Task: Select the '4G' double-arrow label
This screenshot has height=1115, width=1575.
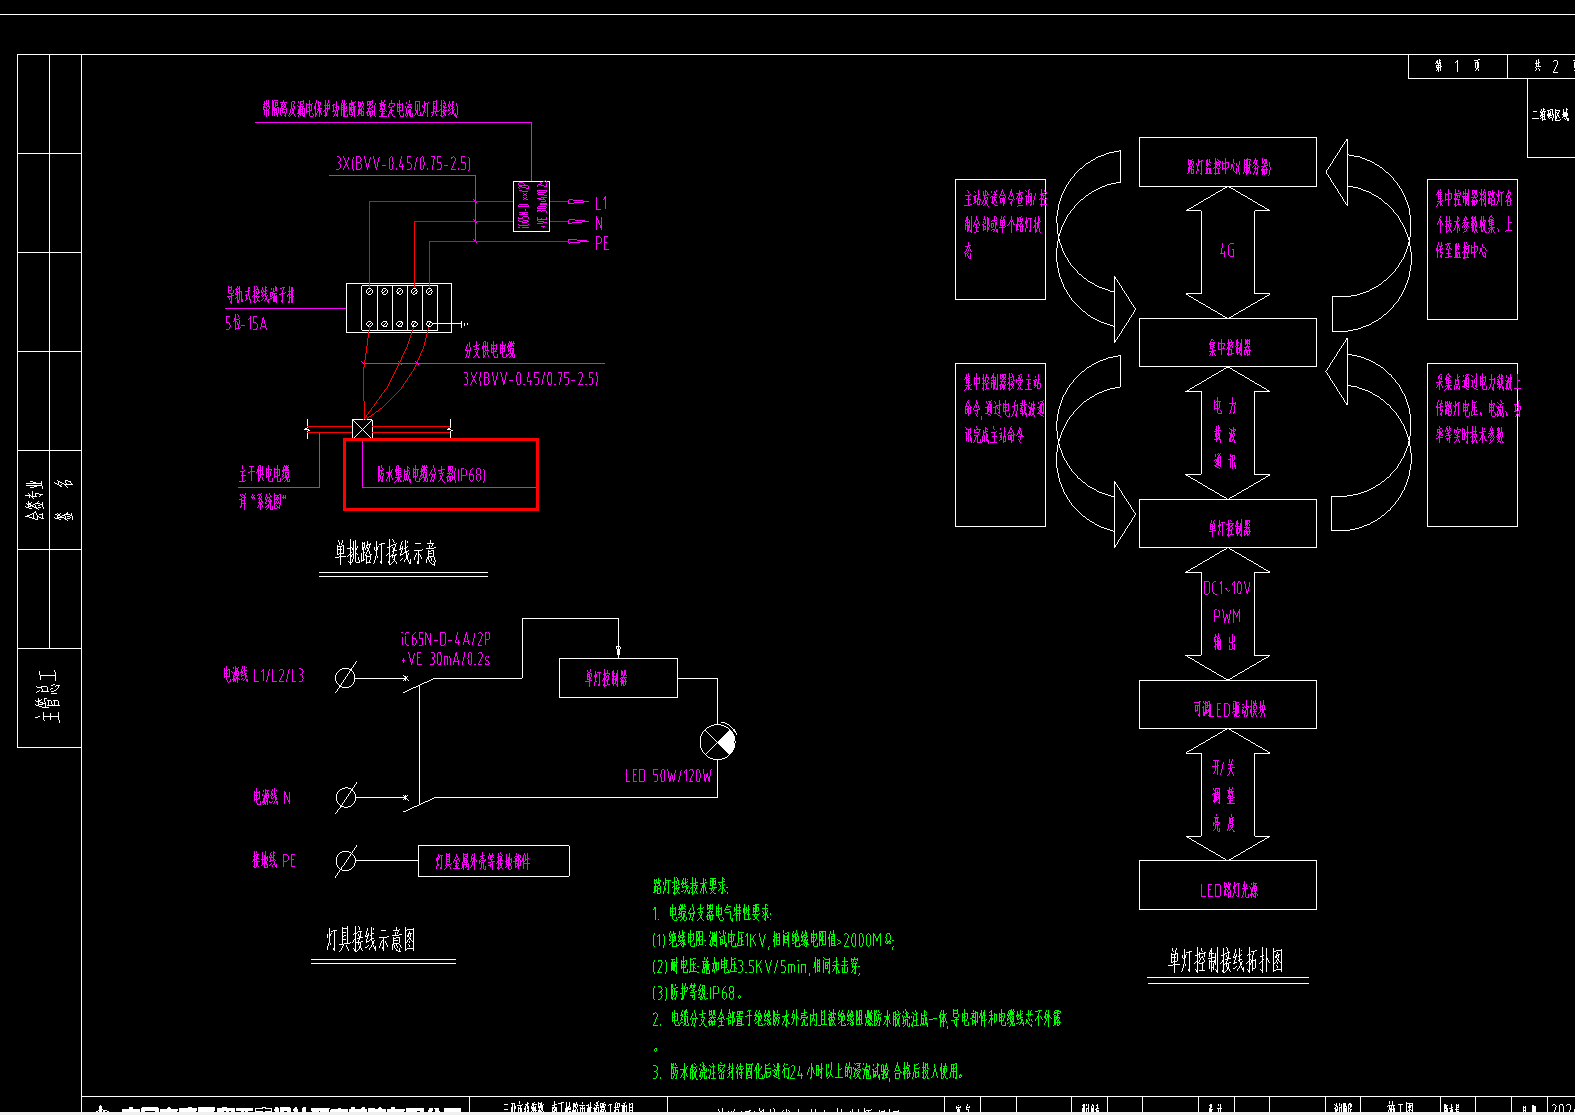Action: [1228, 251]
